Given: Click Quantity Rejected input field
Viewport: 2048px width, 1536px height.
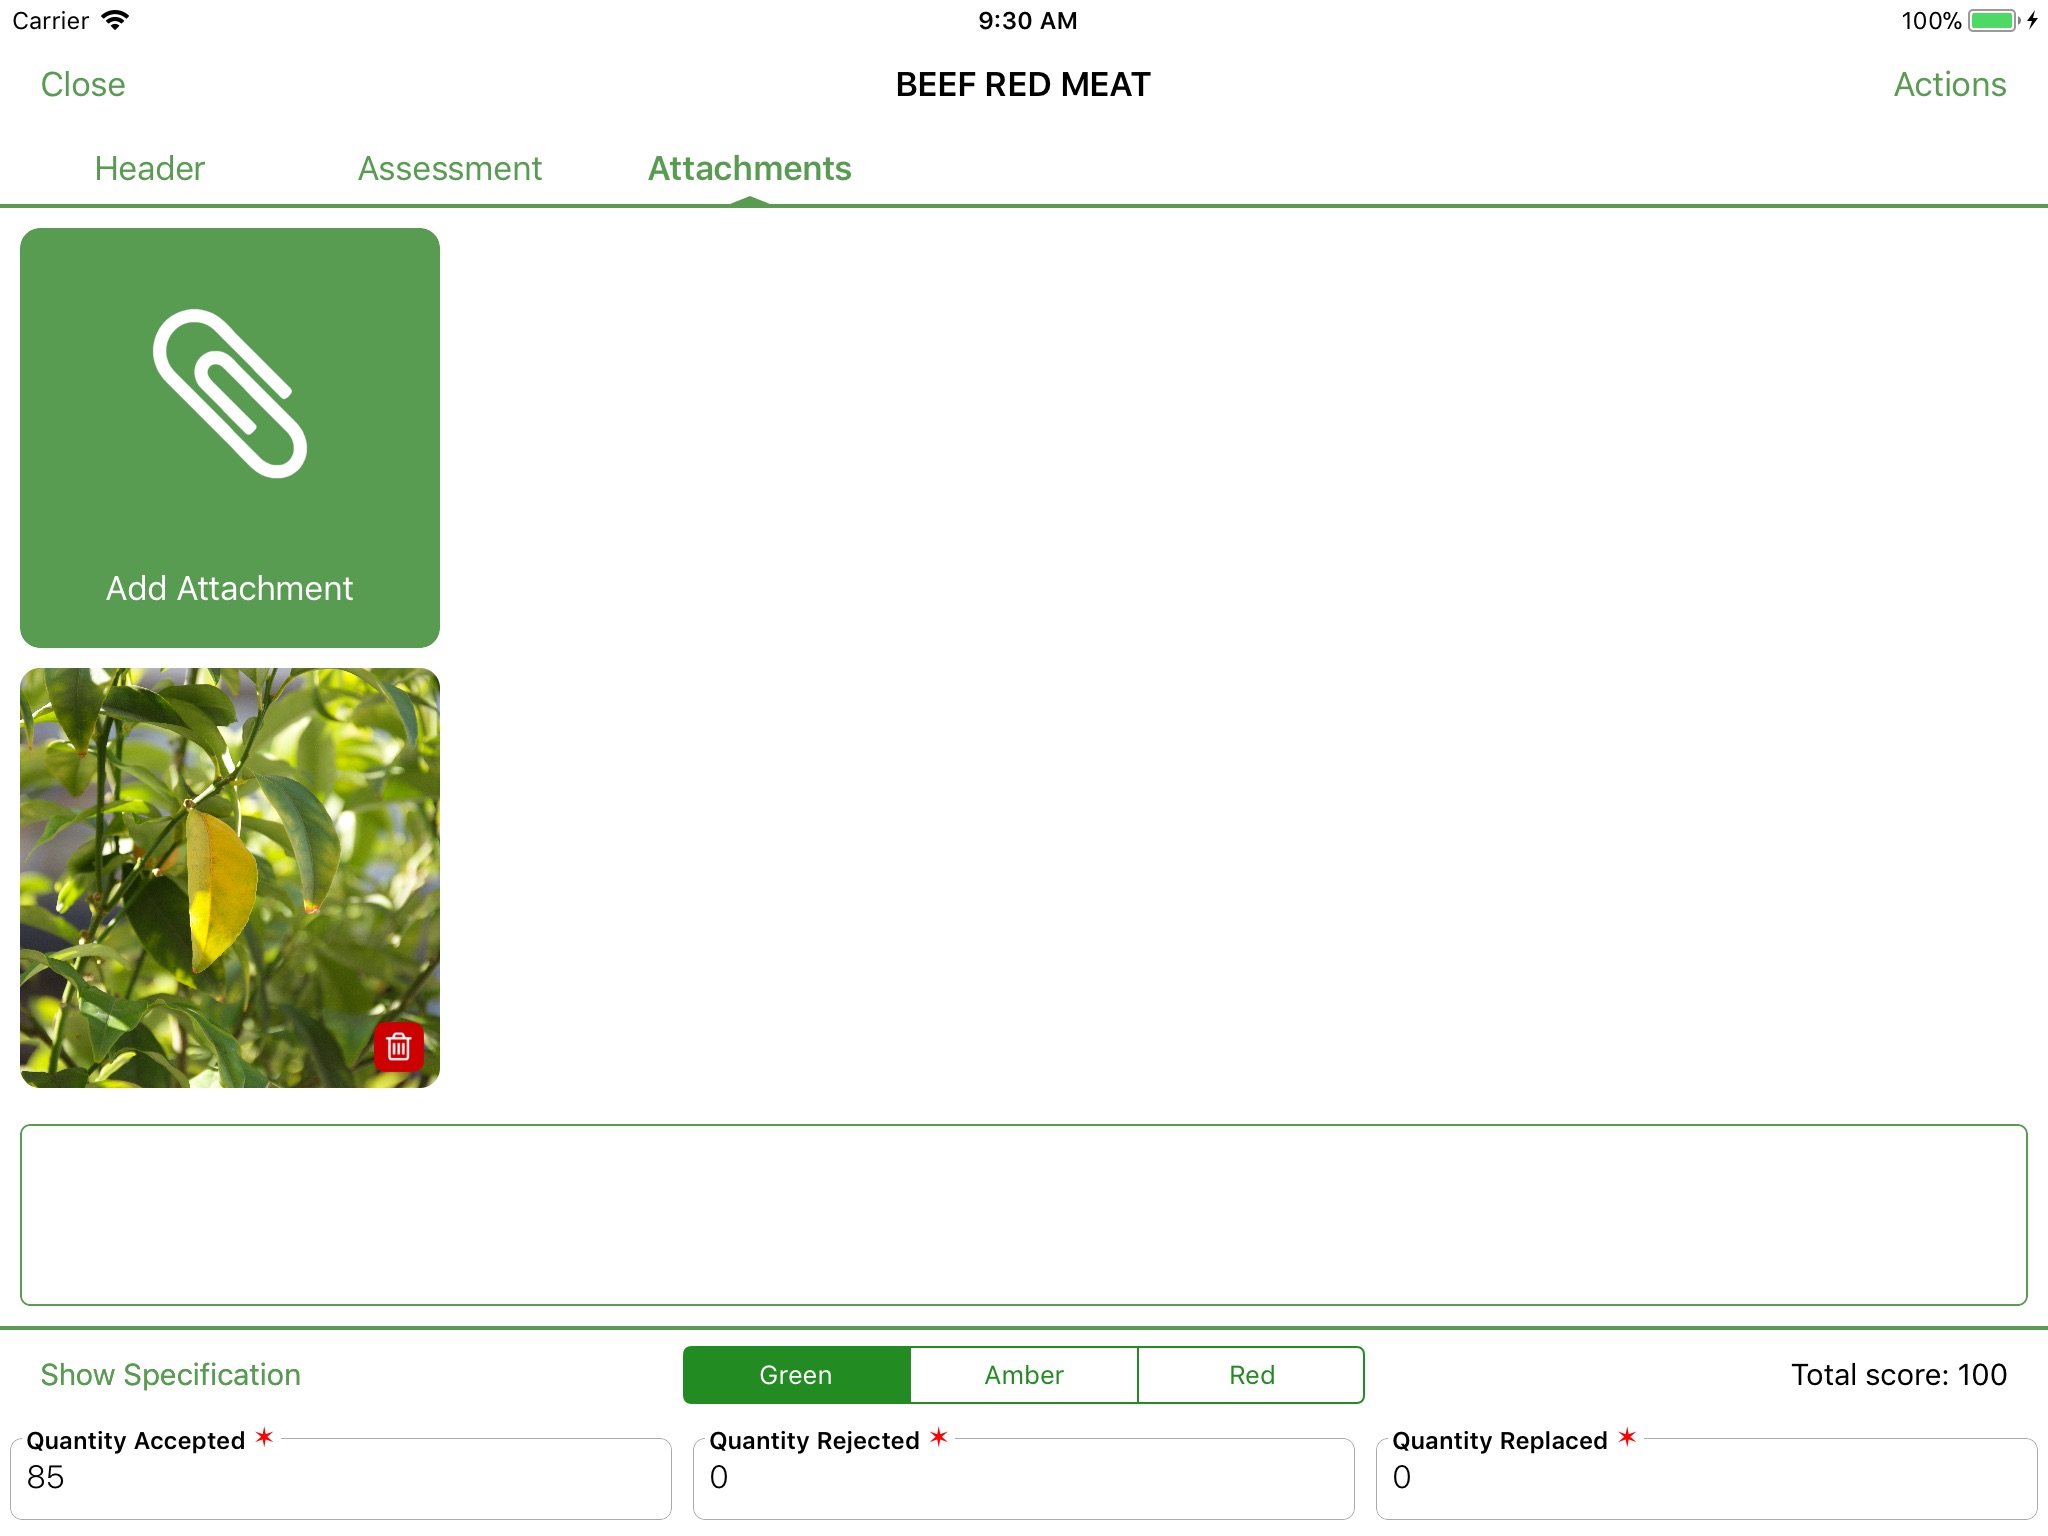Looking at the screenshot, I should [1024, 1484].
